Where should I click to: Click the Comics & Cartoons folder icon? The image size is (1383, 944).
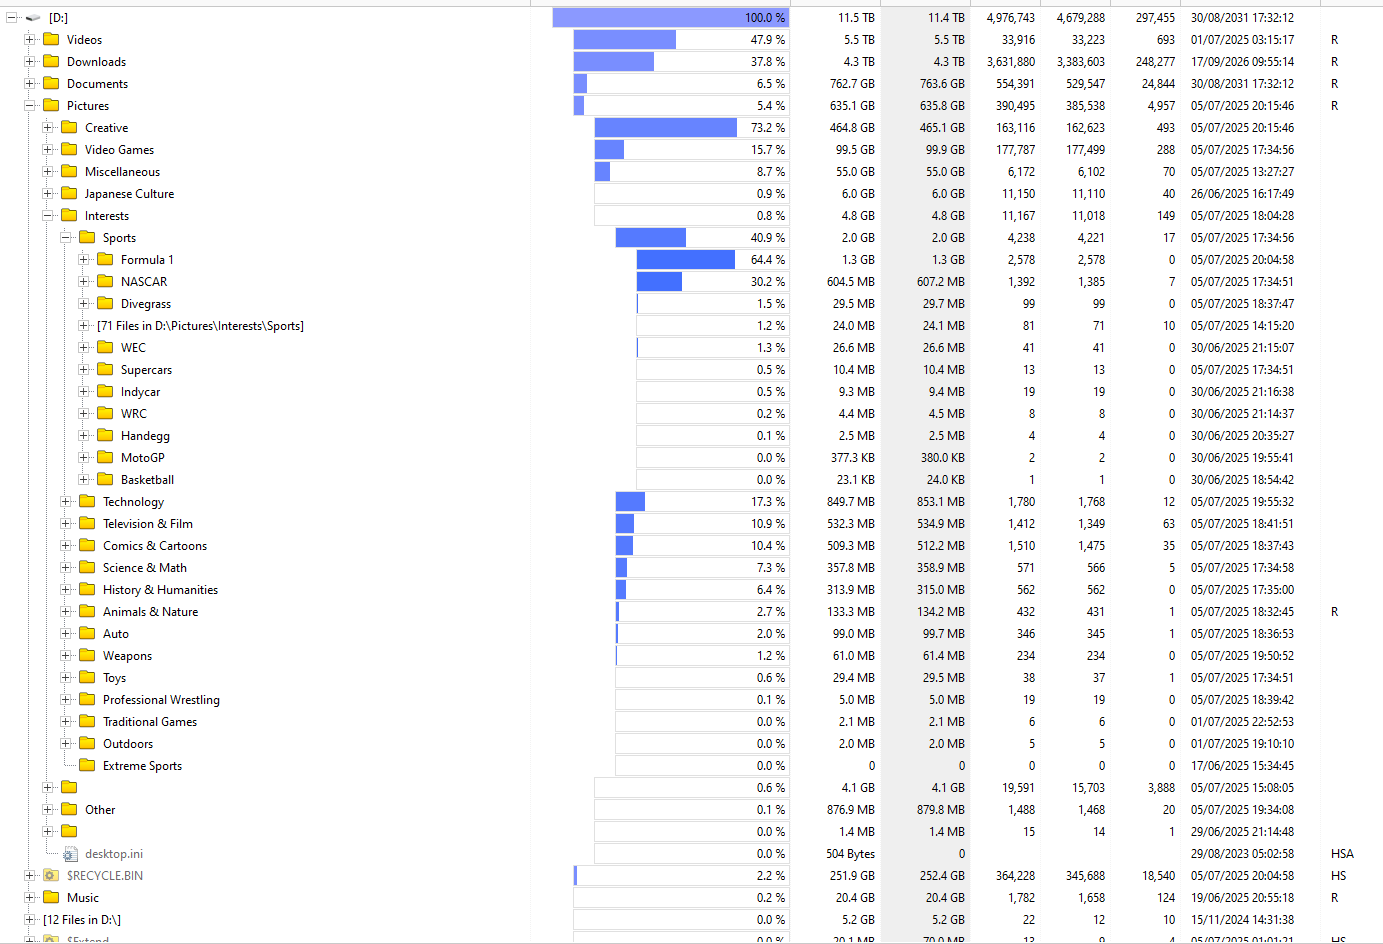pyautogui.click(x=87, y=546)
